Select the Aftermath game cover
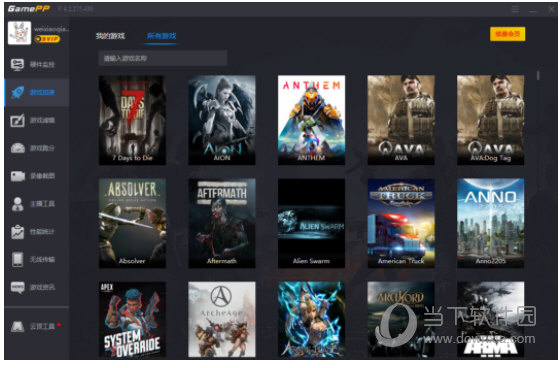This screenshot has width=560, height=368. (x=222, y=223)
